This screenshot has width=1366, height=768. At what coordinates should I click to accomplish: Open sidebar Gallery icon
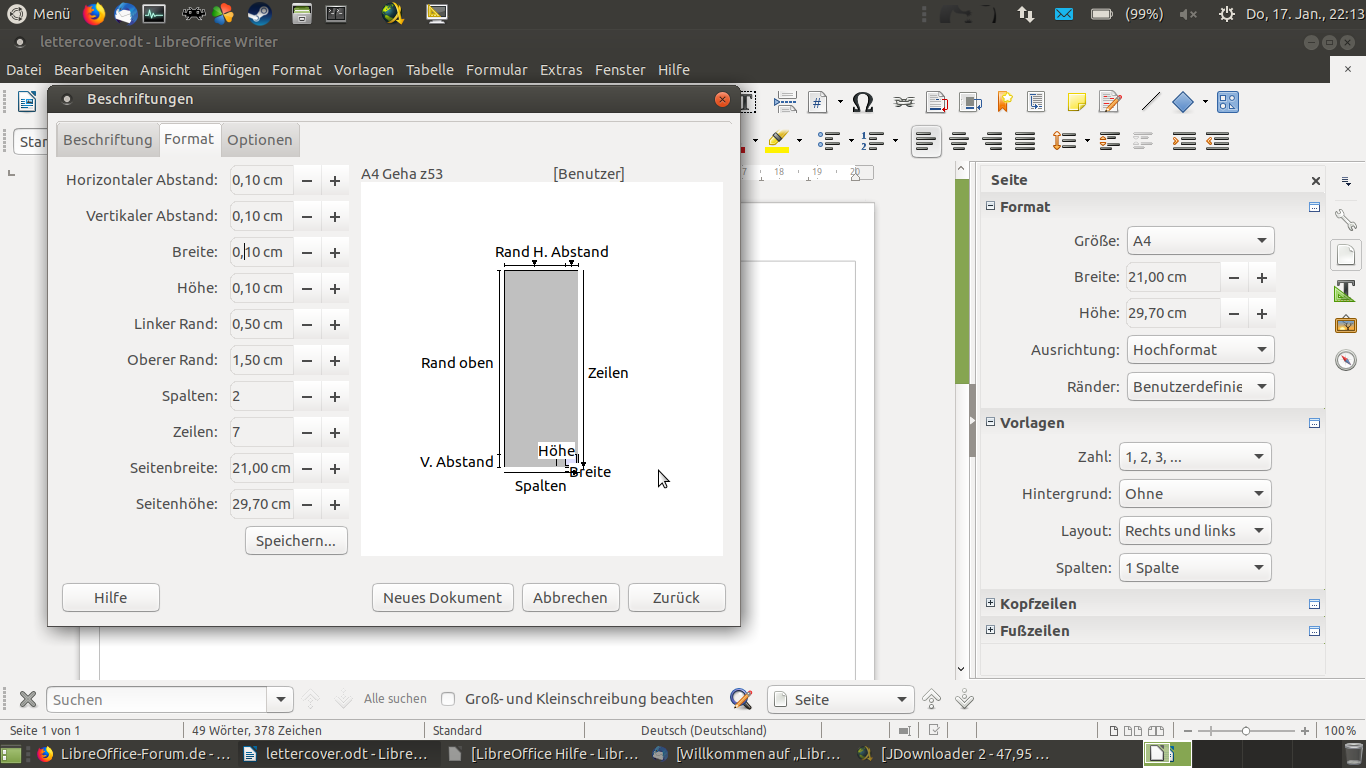[1346, 325]
